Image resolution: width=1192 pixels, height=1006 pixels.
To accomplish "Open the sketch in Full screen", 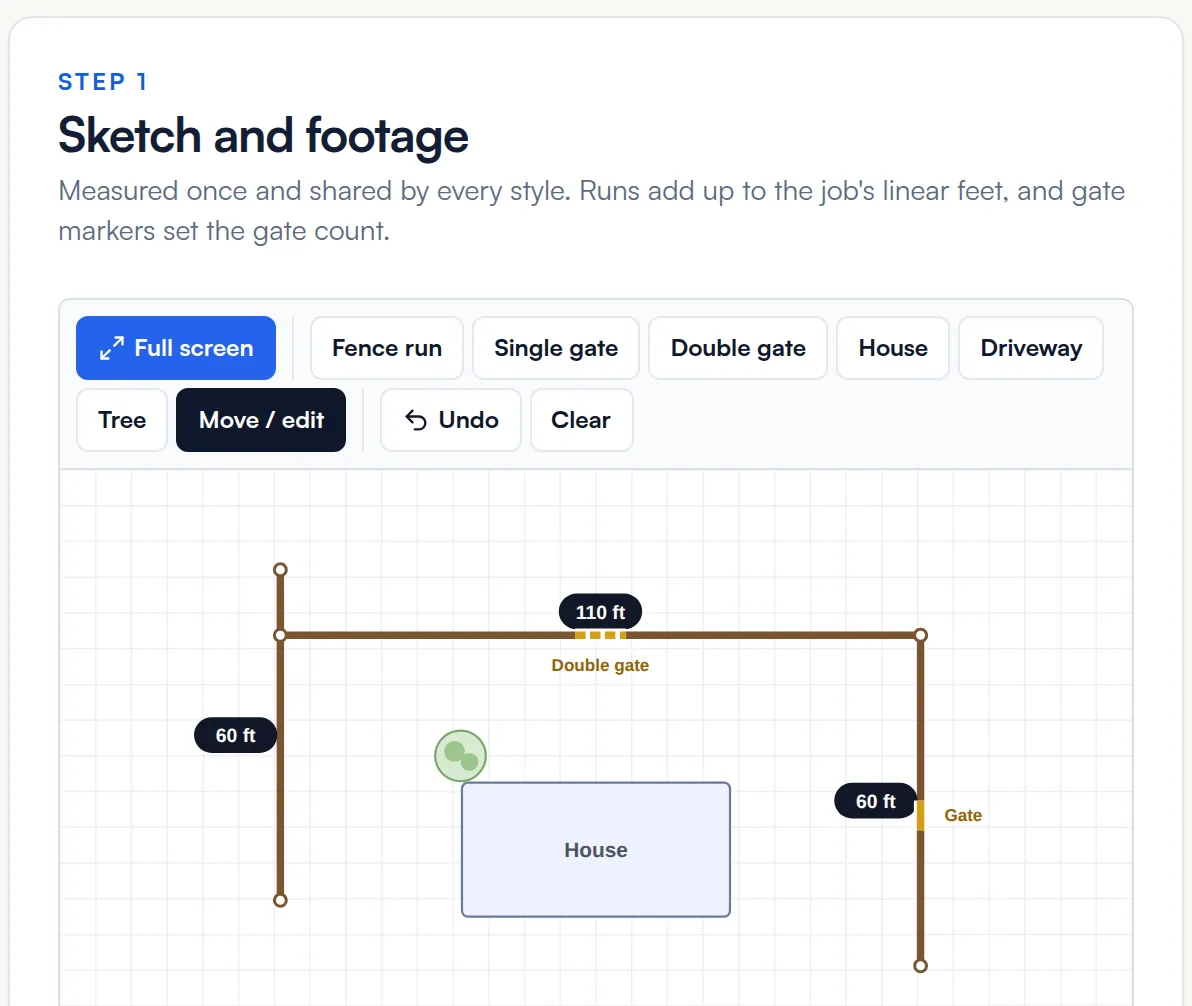I will (x=176, y=347).
